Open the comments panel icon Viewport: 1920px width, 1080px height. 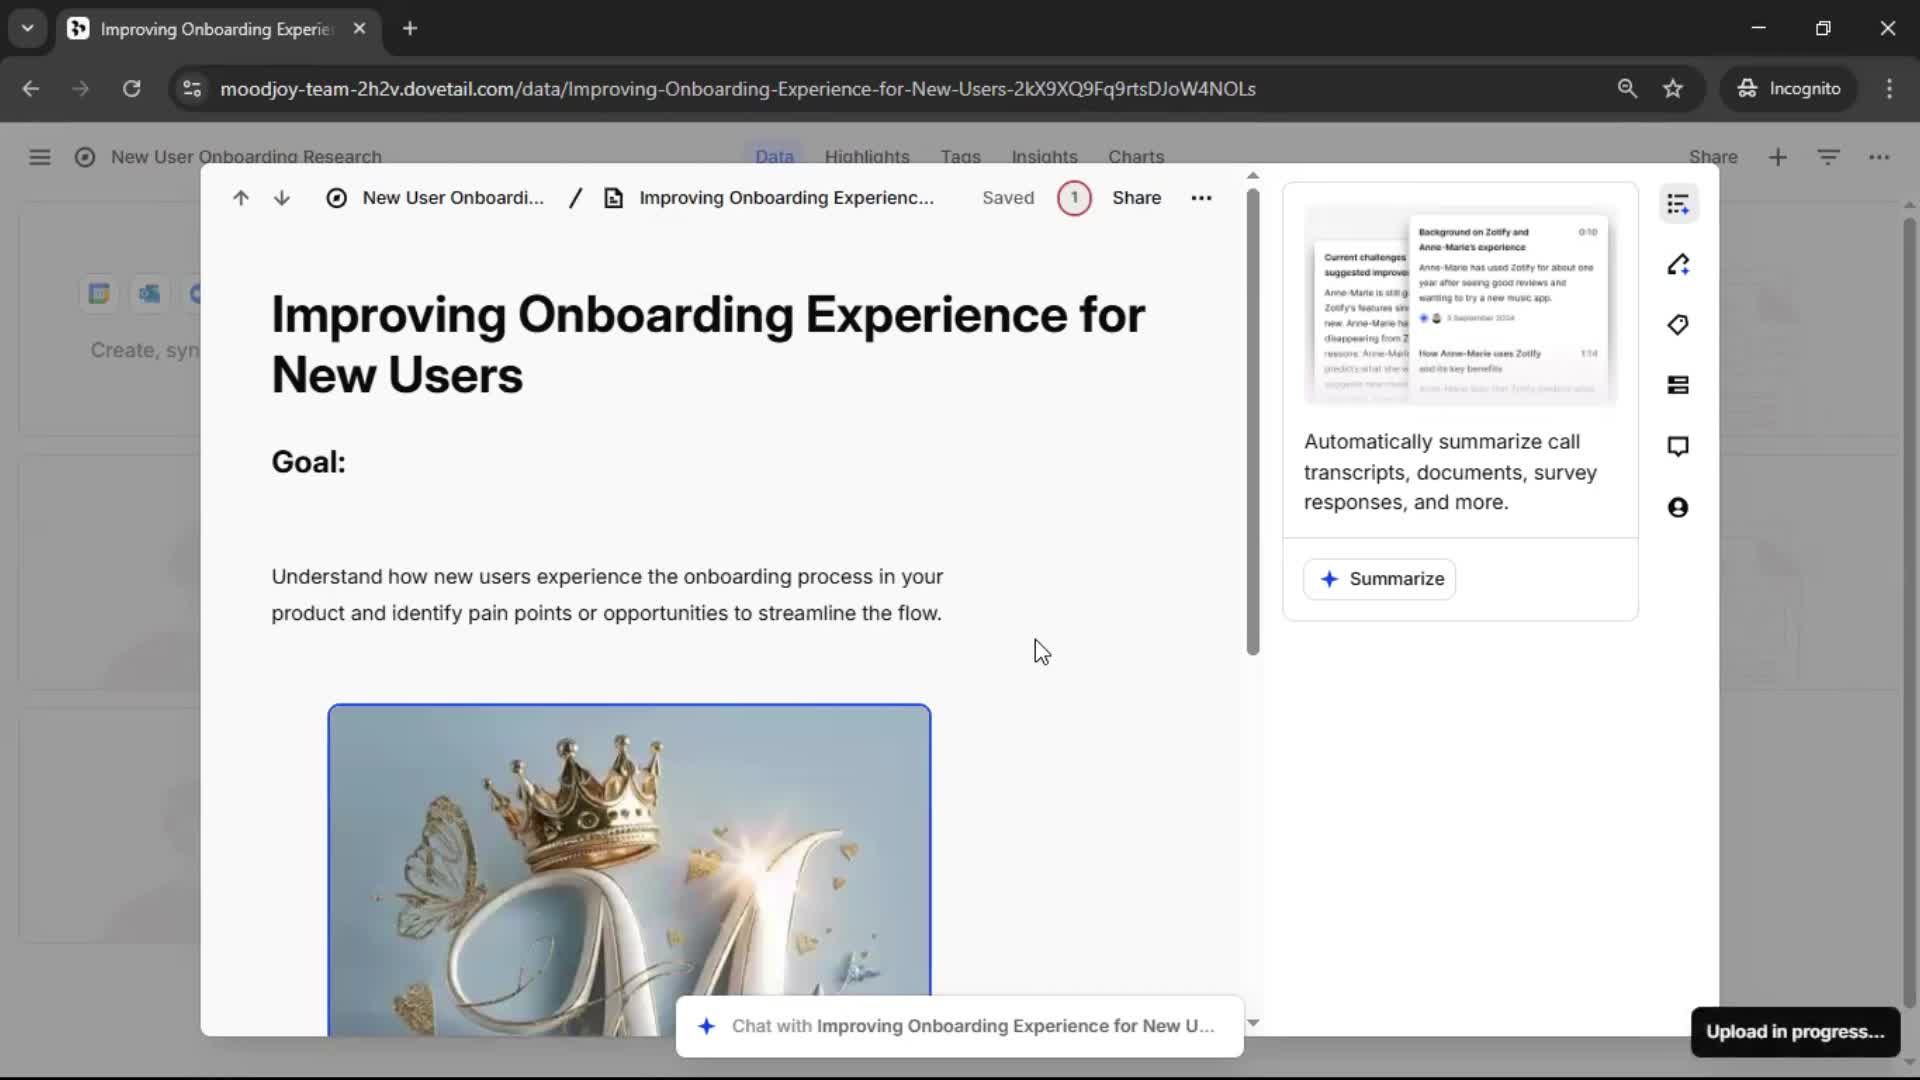tap(1678, 446)
